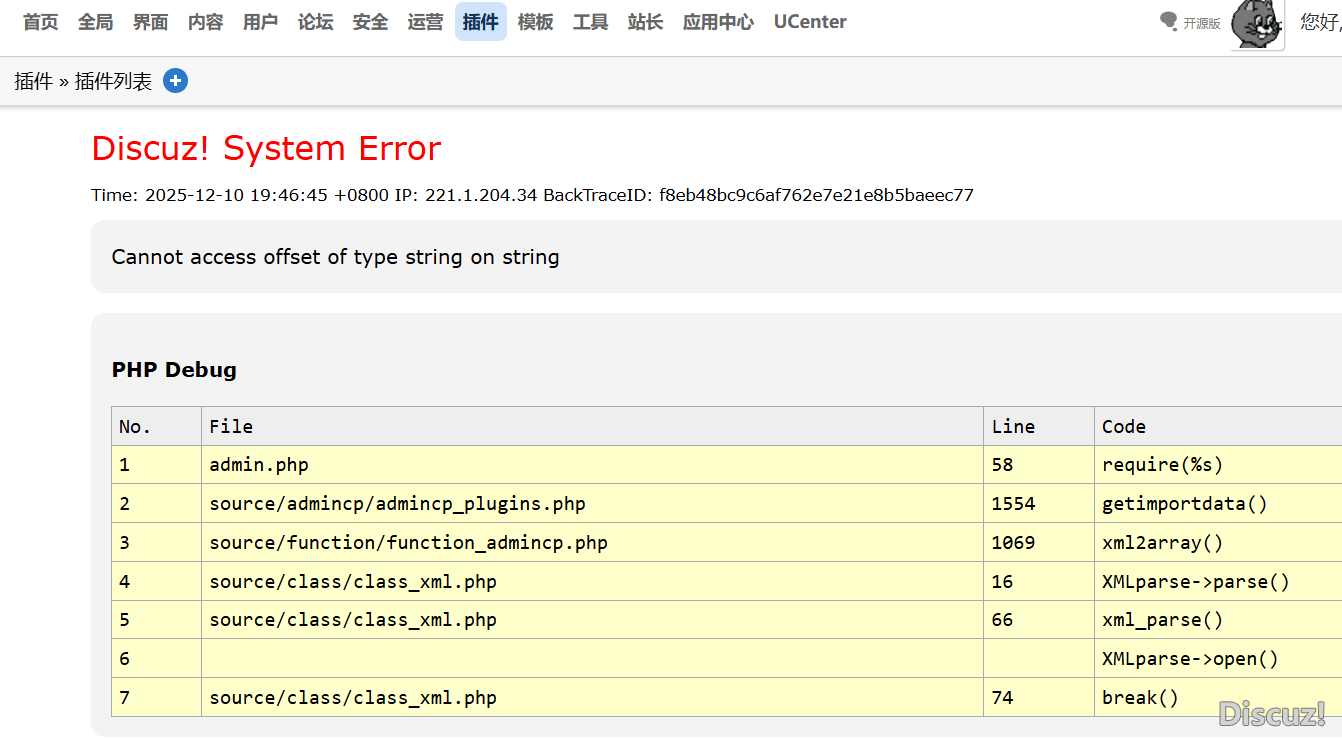Screen dimensions: 1342x738
Task: Click the UCenter menu item
Action: (x=810, y=22)
